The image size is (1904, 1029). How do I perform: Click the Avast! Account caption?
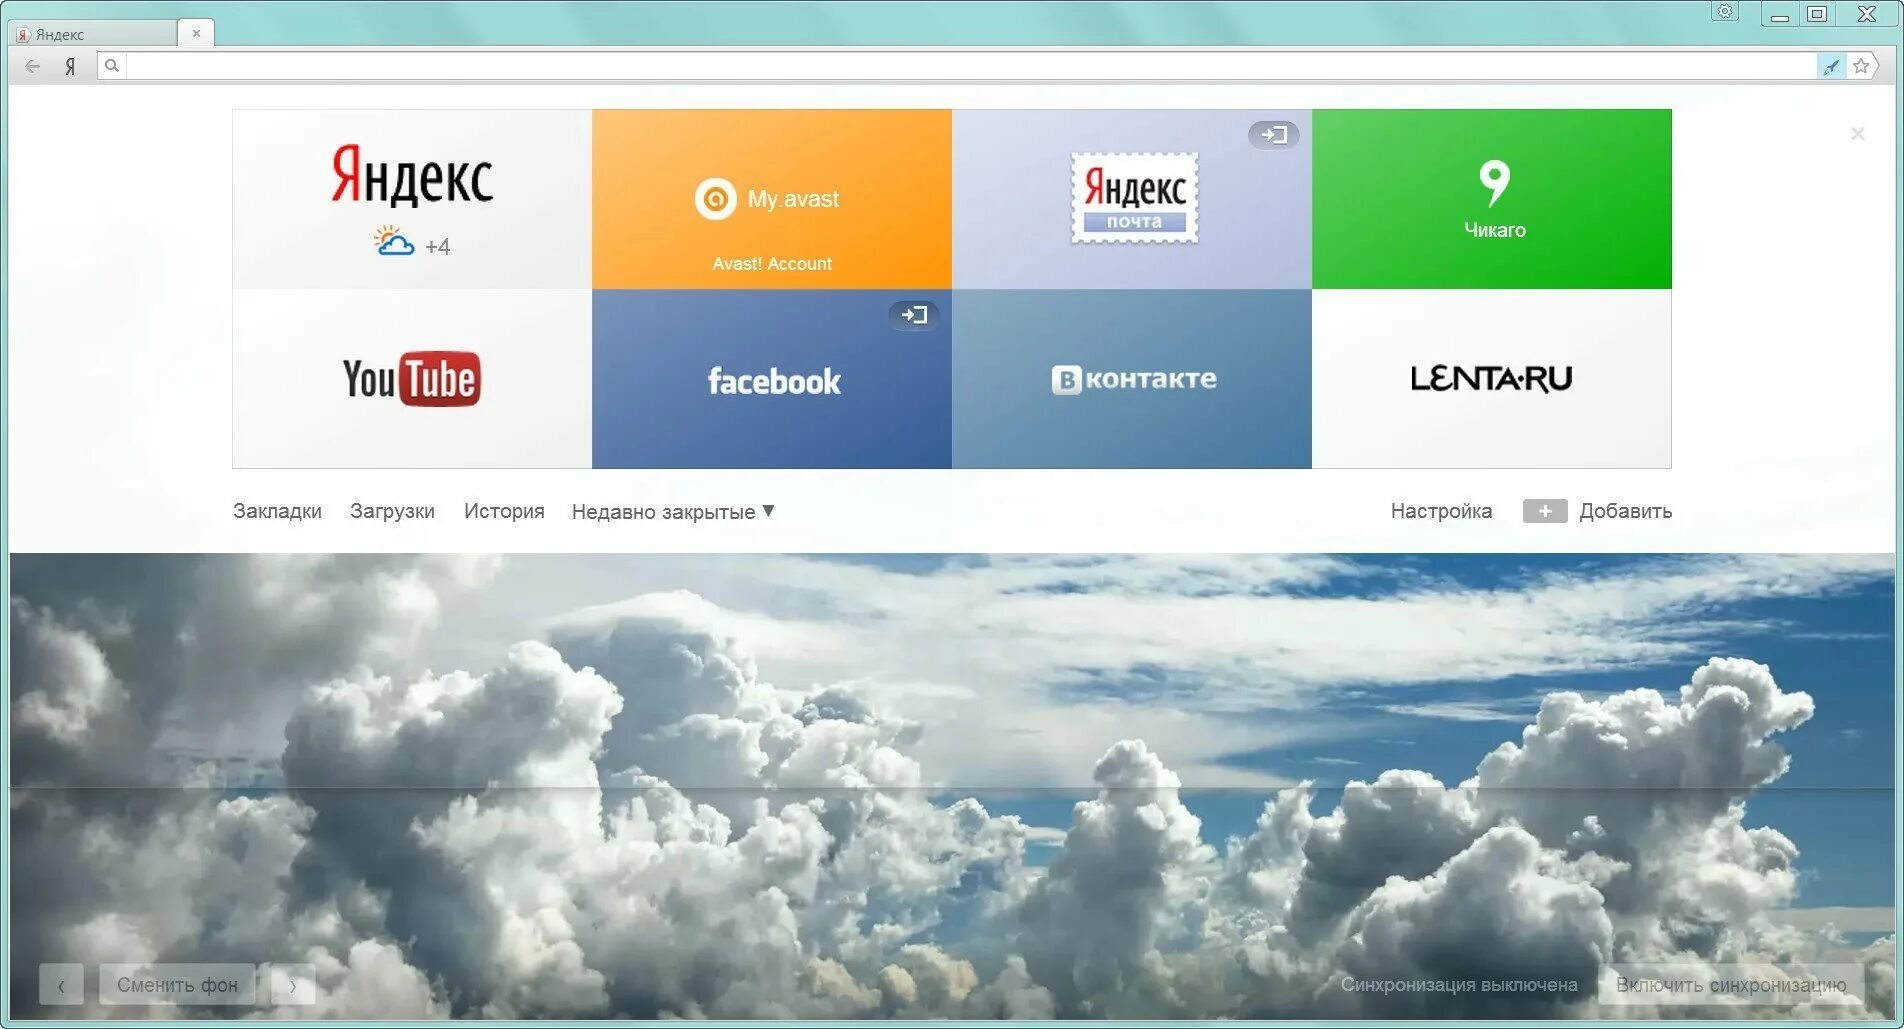coord(772,264)
